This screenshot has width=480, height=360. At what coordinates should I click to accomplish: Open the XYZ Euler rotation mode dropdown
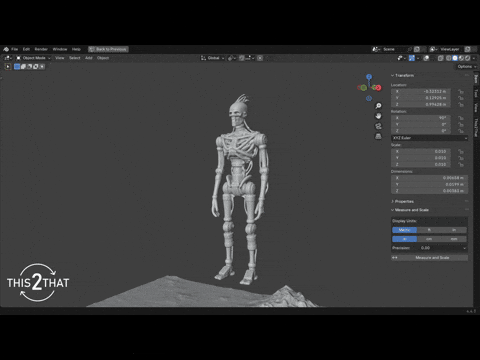click(429, 138)
